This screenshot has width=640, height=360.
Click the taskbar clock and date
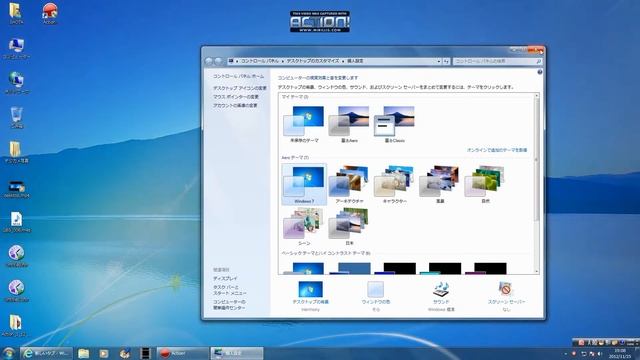pyautogui.click(x=620, y=354)
